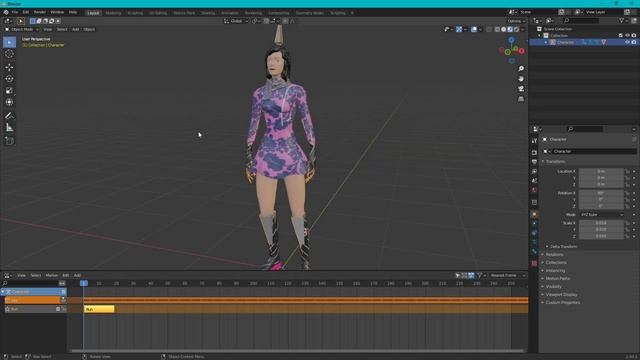The image size is (640, 360).
Task: Select the Move tool
Action: tap(9, 67)
